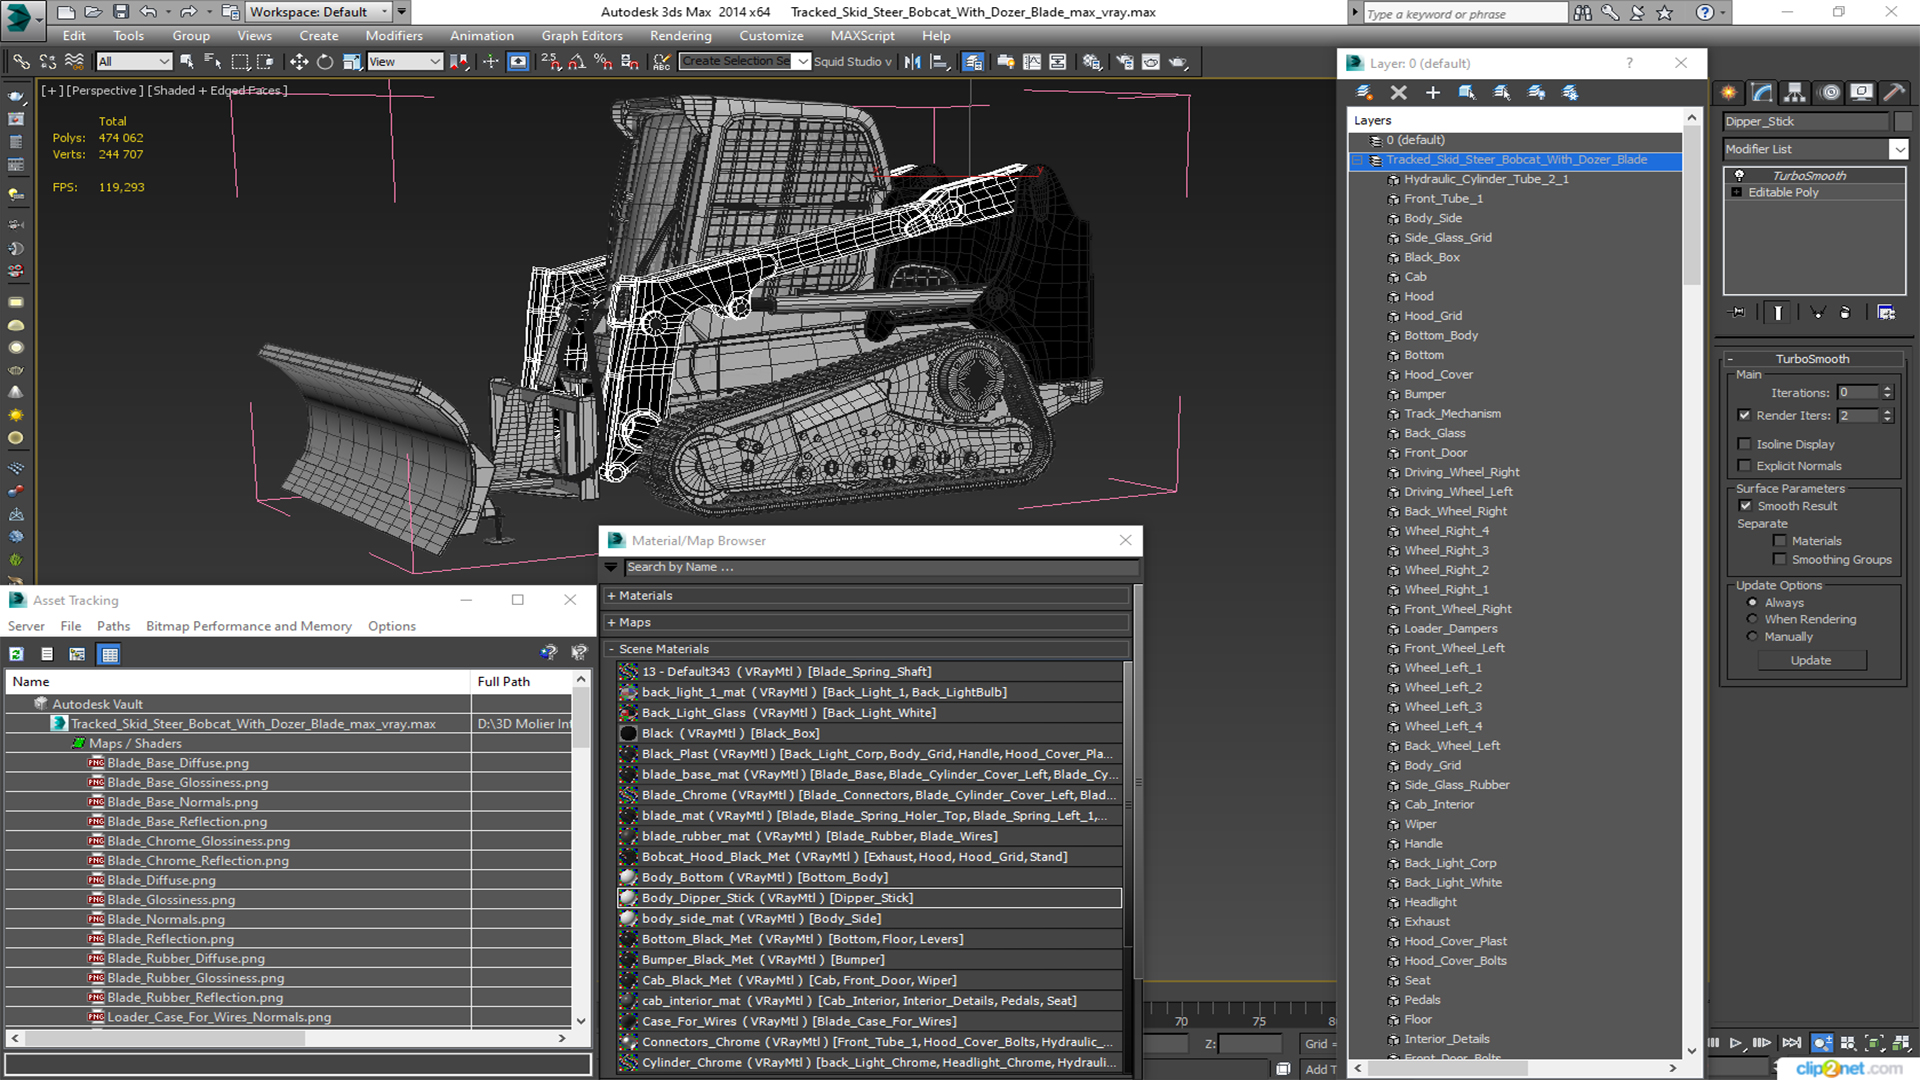Click Configure Modifier Sets icon
Viewport: 1920px width, 1080px height.
pos(1886,313)
